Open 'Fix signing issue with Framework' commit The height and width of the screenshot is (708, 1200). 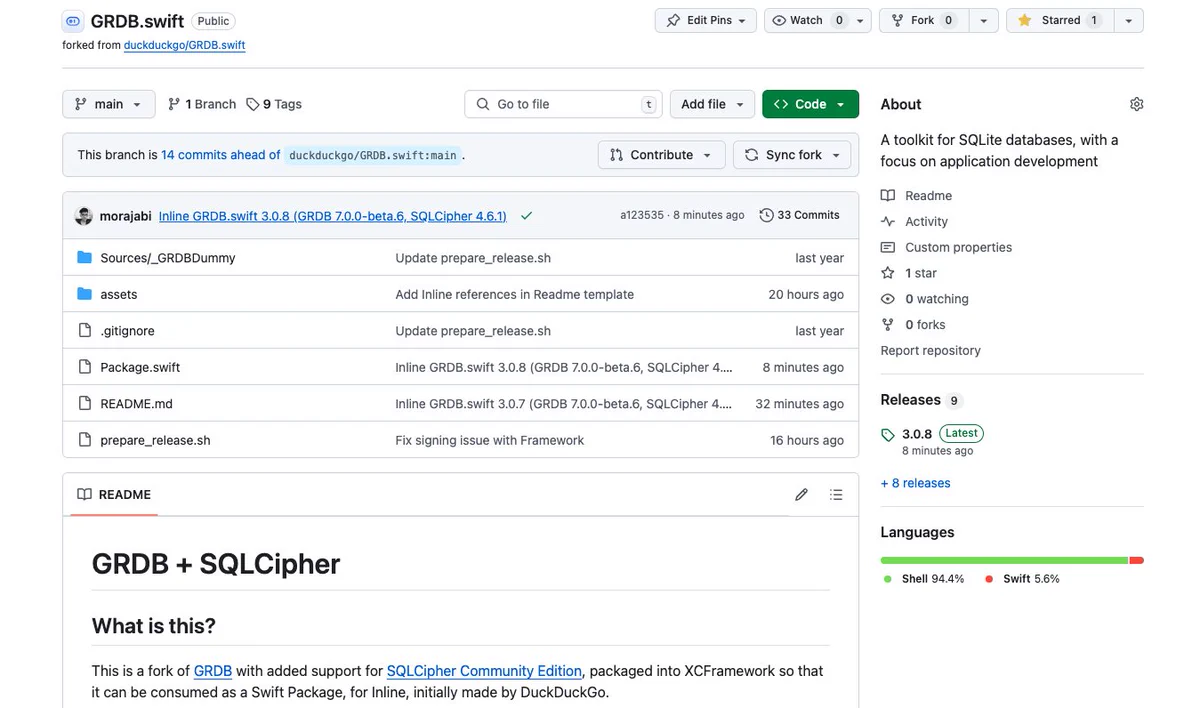tap(489, 440)
